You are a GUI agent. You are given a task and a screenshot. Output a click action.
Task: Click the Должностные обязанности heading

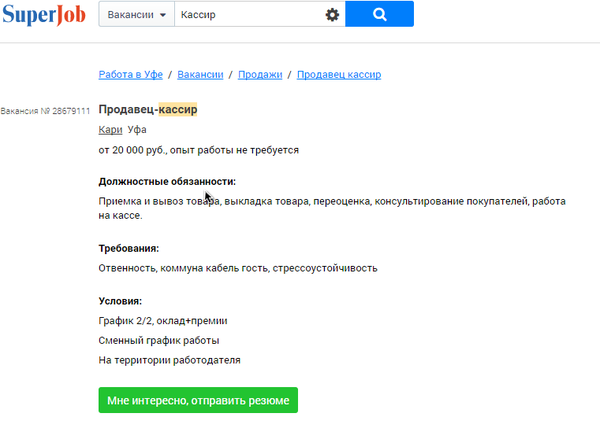[x=167, y=182]
